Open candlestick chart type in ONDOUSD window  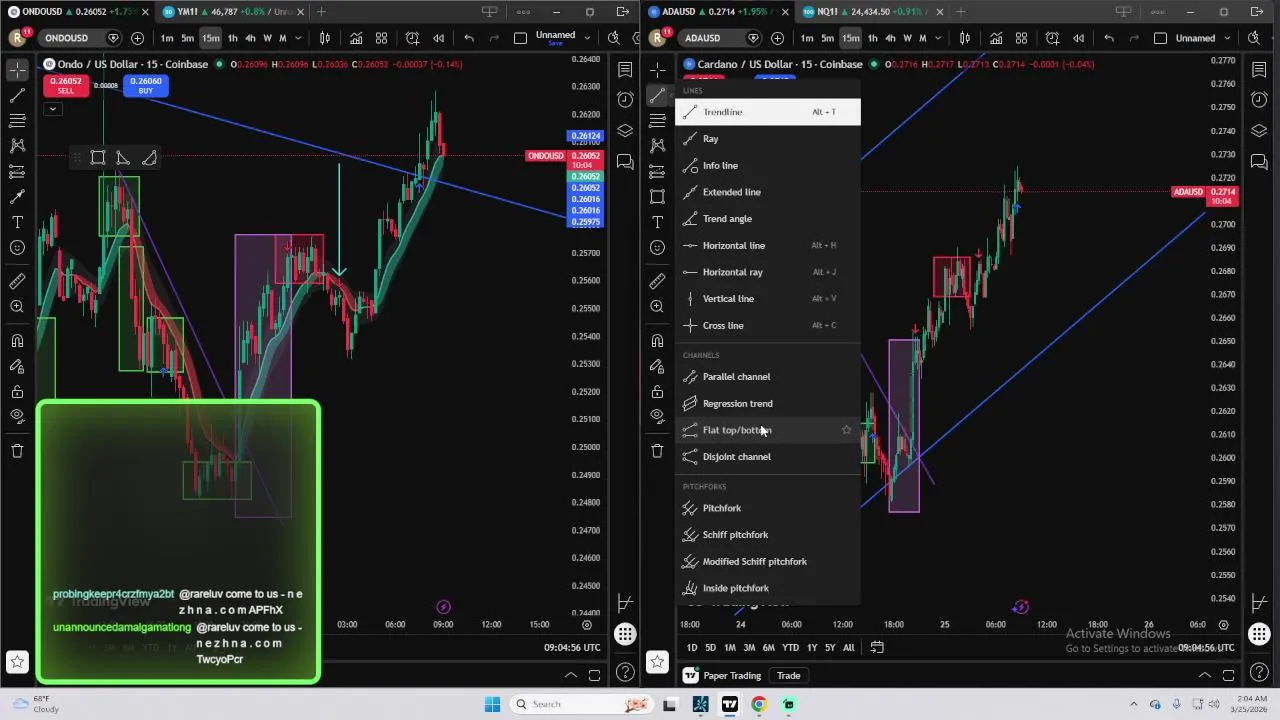coord(324,38)
